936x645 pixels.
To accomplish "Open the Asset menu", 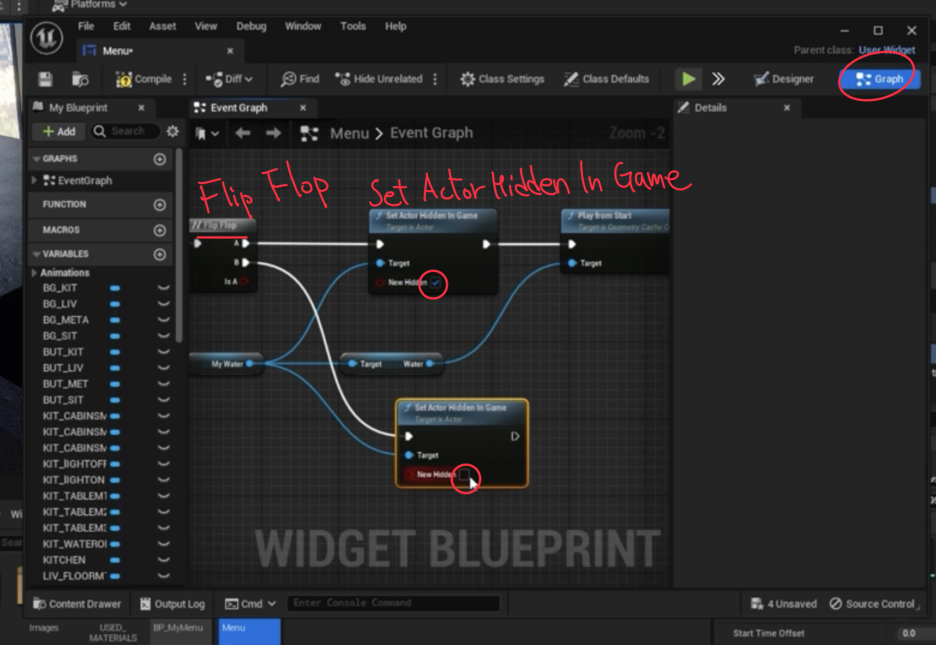I will [x=162, y=26].
